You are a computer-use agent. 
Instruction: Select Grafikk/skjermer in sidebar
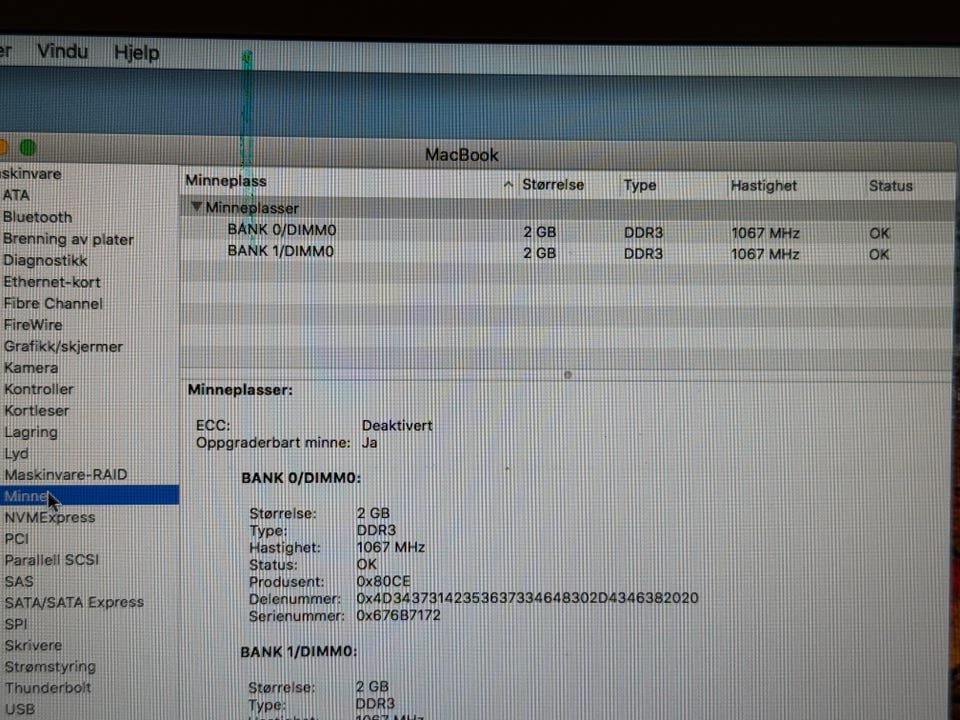coord(63,347)
